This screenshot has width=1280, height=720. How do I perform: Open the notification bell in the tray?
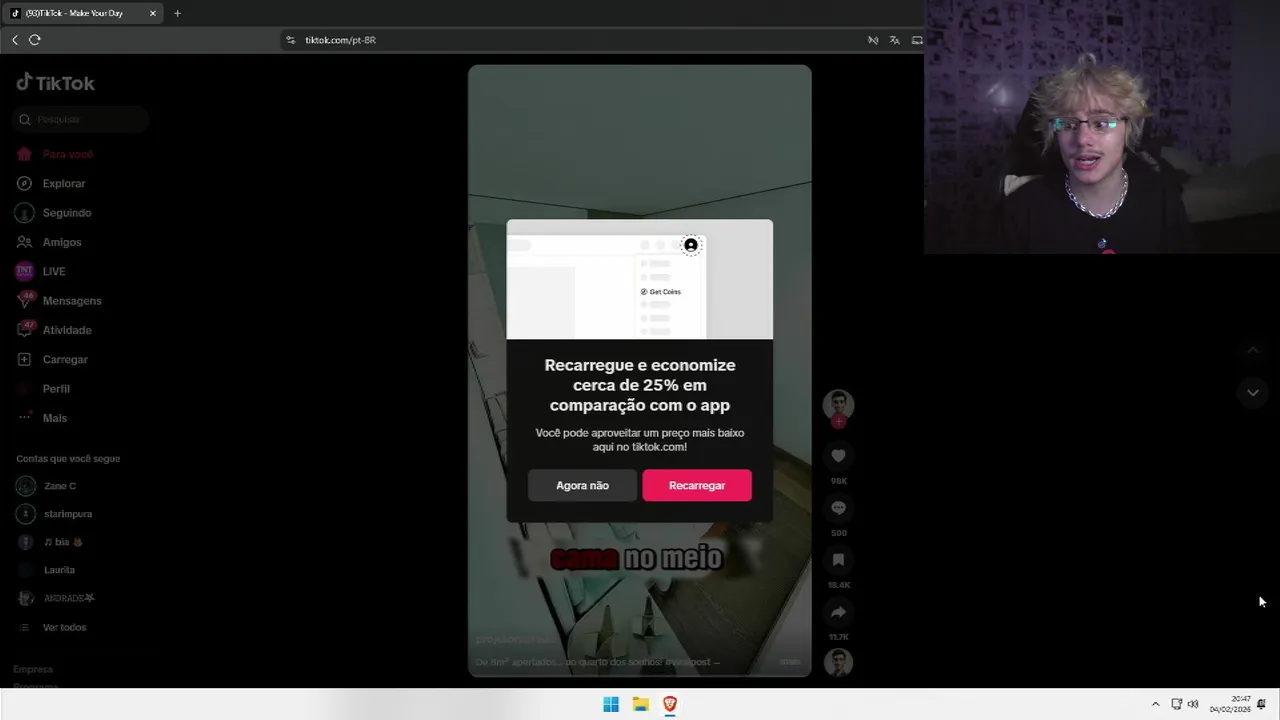coord(1262,704)
